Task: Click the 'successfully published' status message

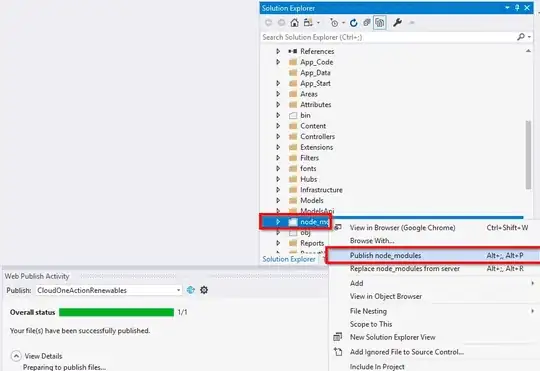Action: click(80, 331)
